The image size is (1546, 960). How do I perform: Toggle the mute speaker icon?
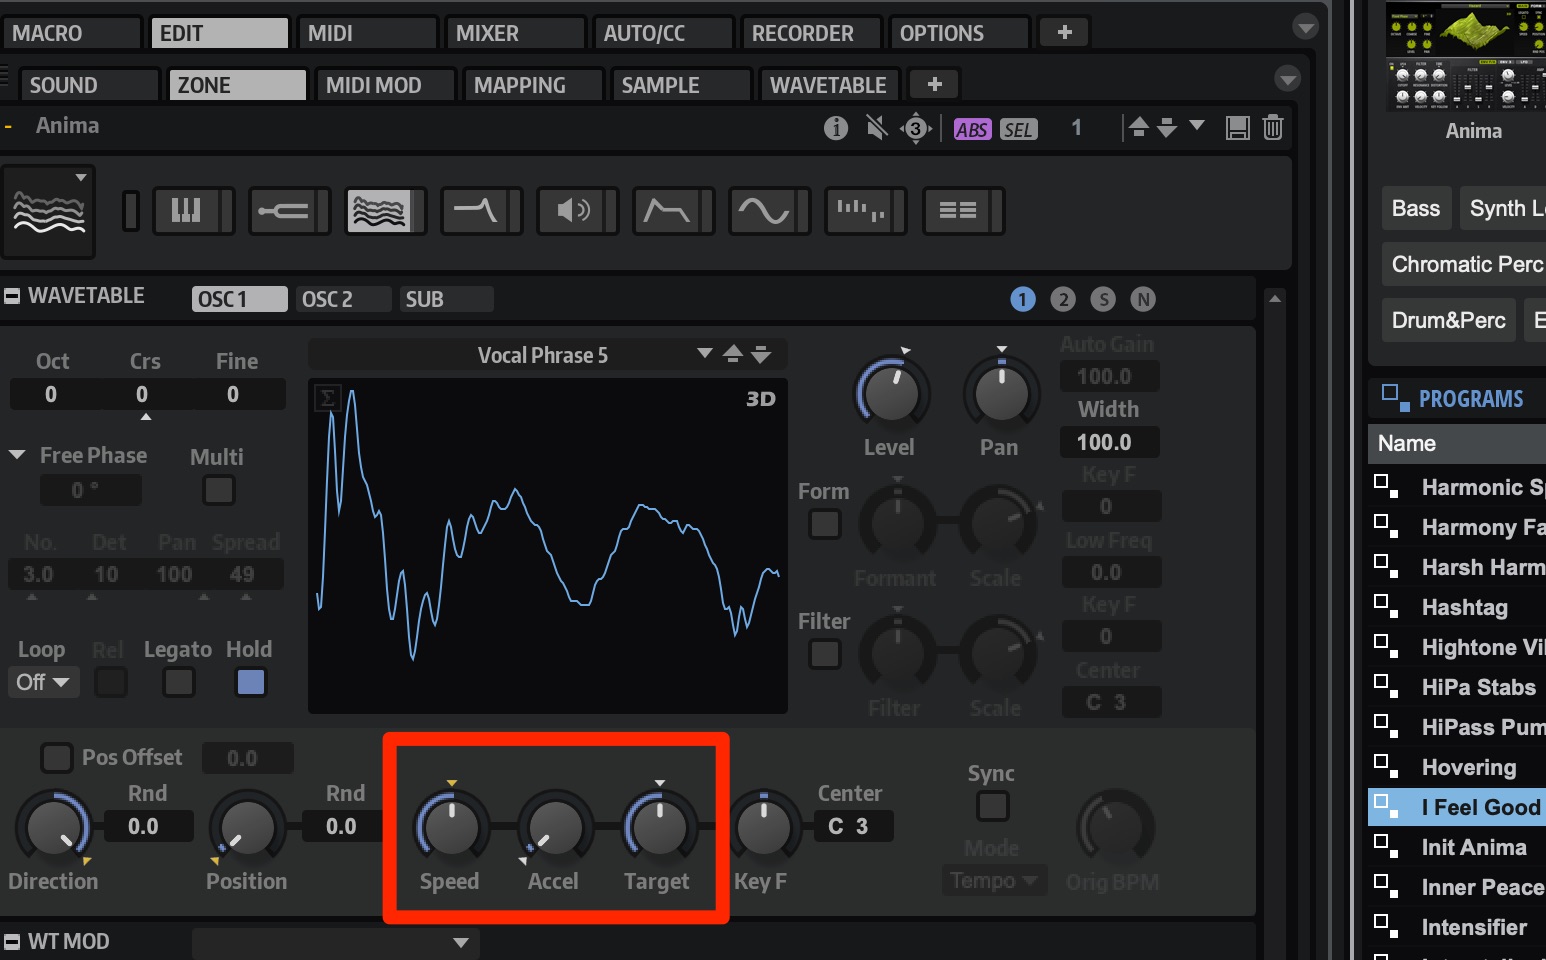876,128
